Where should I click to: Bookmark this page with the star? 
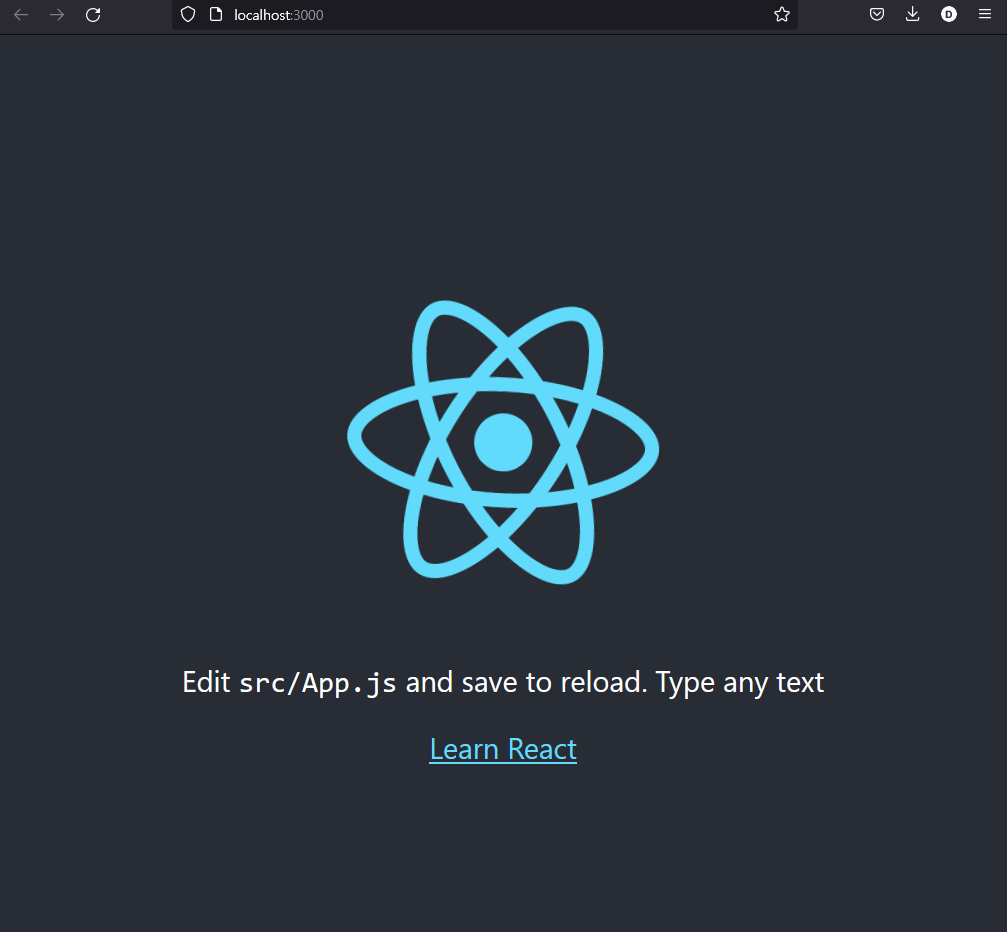click(782, 15)
